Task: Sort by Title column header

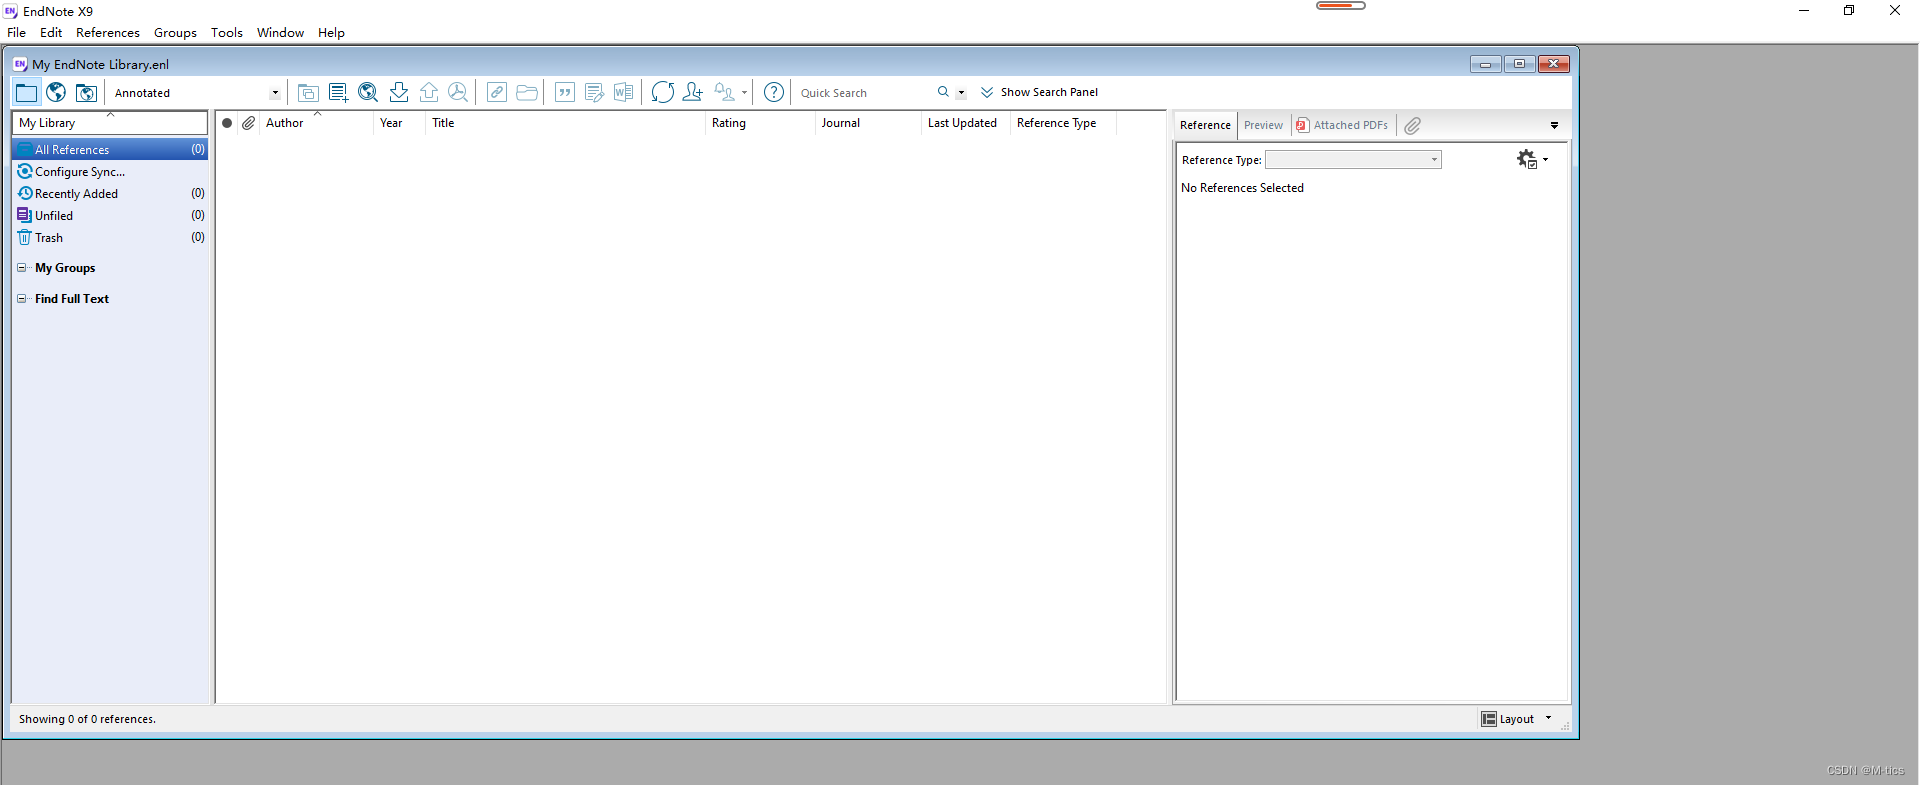Action: point(565,123)
